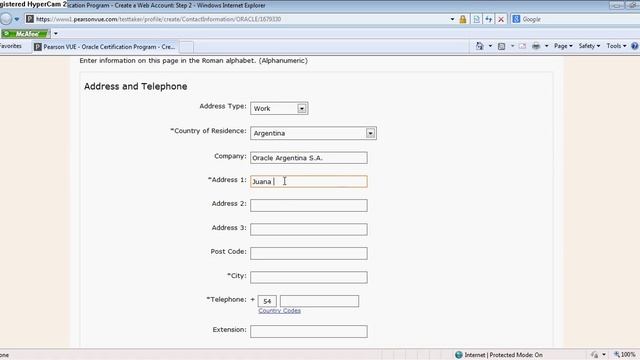Click into the Address 1 field

click(x=309, y=181)
